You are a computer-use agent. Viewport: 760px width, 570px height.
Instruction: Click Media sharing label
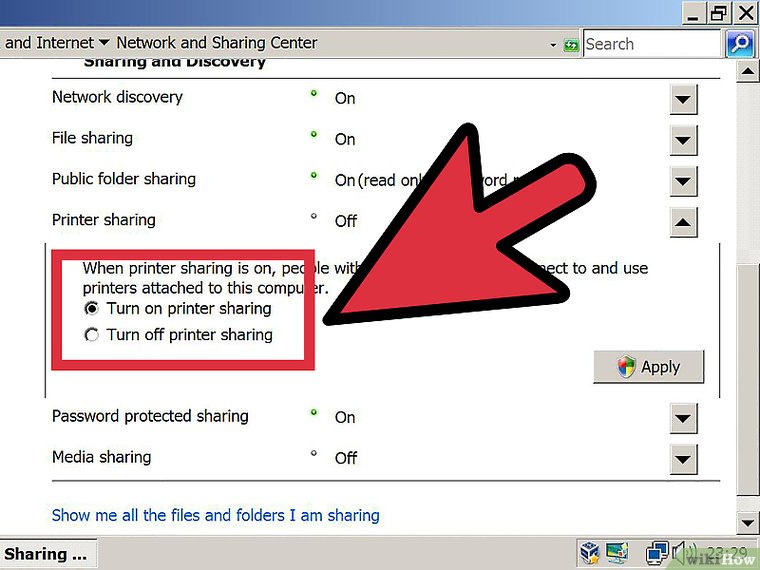tap(101, 457)
